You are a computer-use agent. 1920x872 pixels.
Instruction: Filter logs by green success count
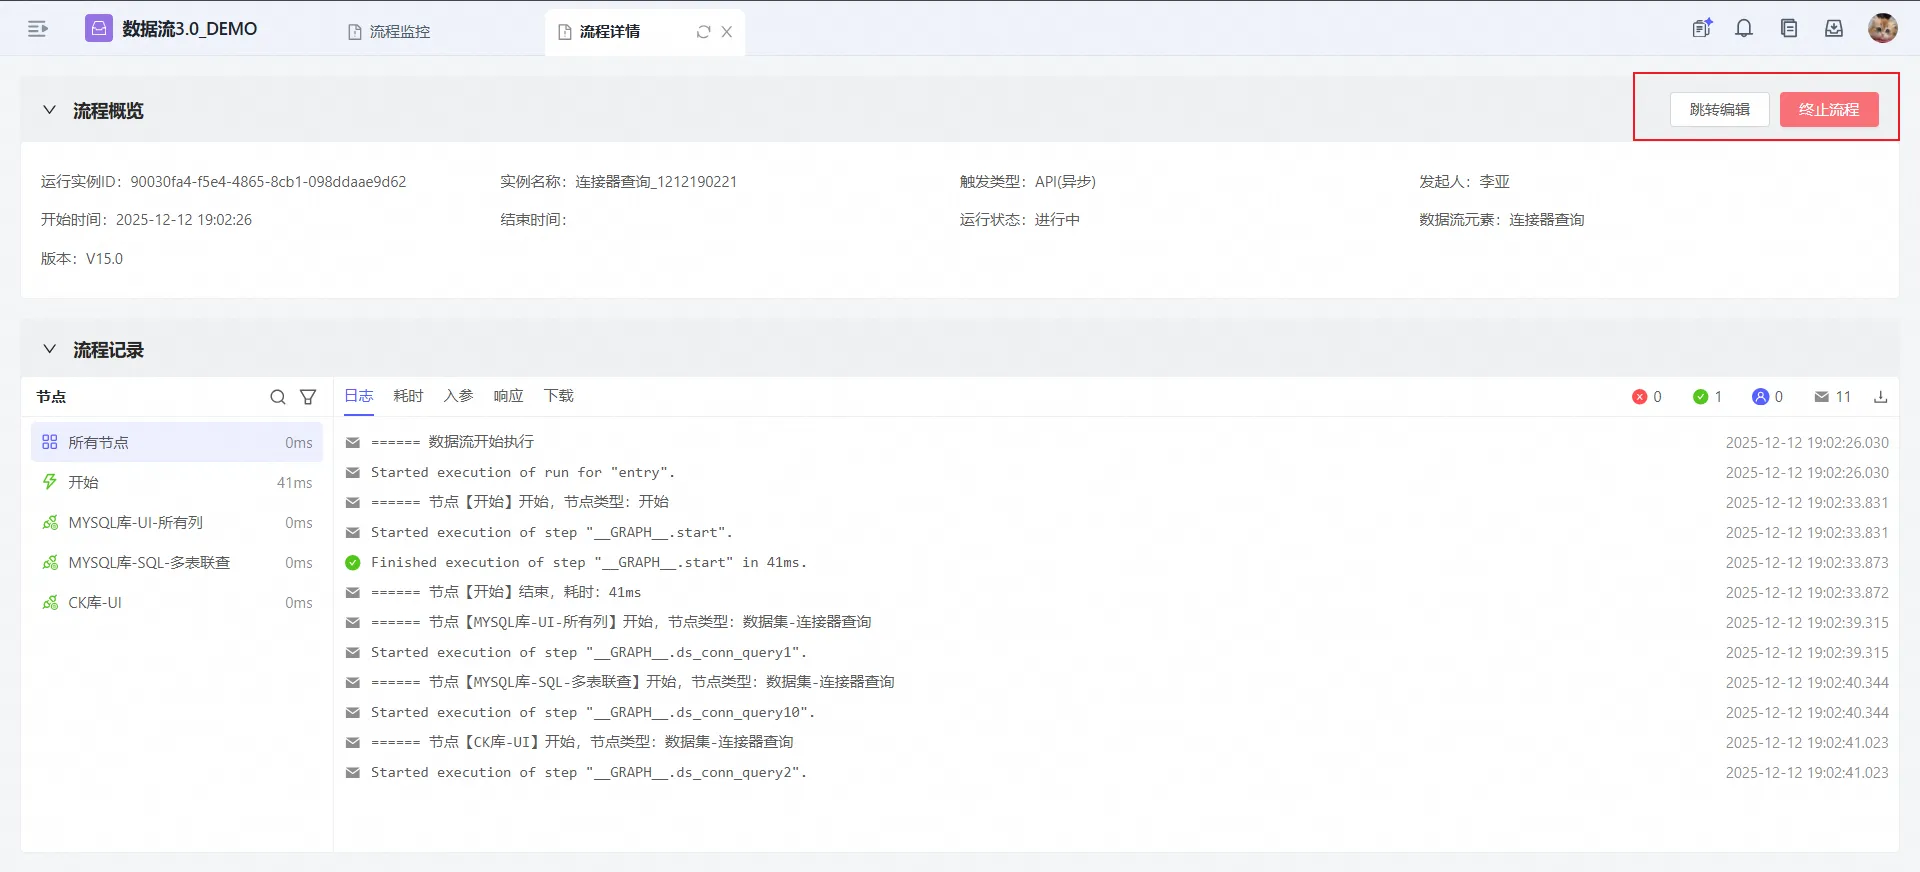tap(1706, 397)
